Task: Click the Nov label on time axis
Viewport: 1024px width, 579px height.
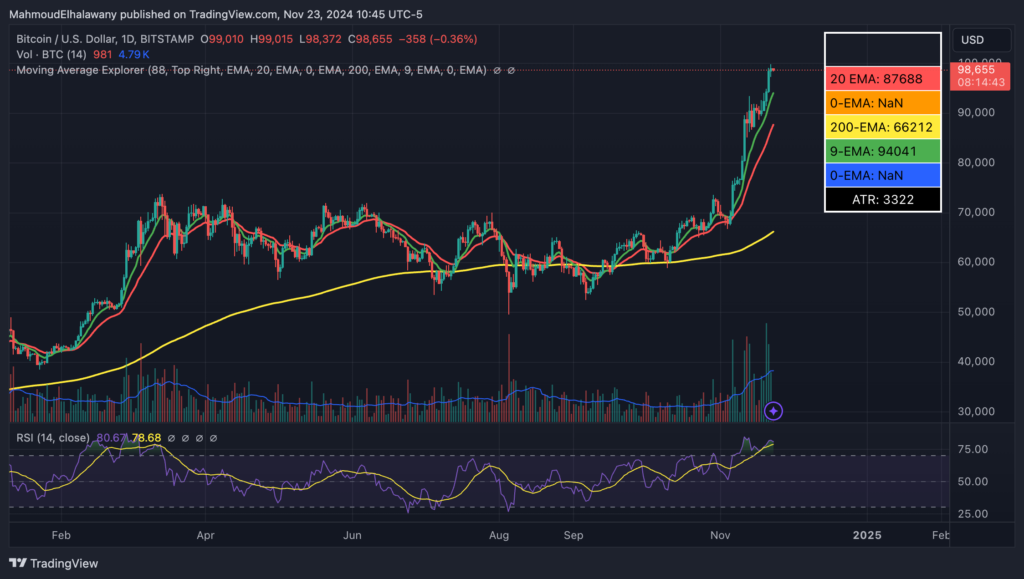Action: click(720, 535)
